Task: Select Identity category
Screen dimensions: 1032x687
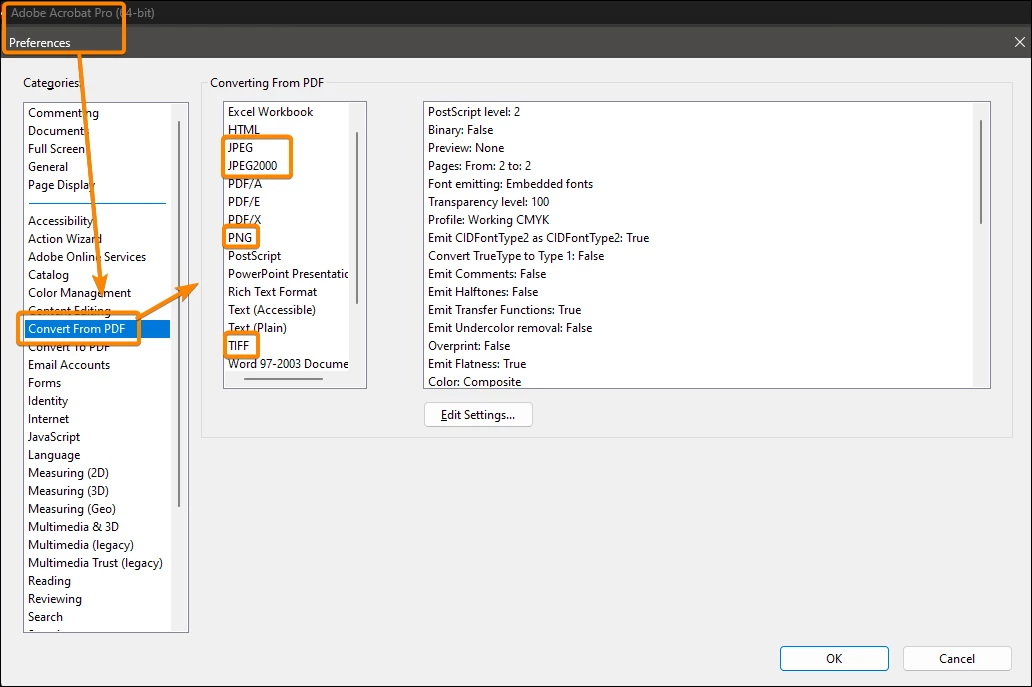Action: (47, 401)
